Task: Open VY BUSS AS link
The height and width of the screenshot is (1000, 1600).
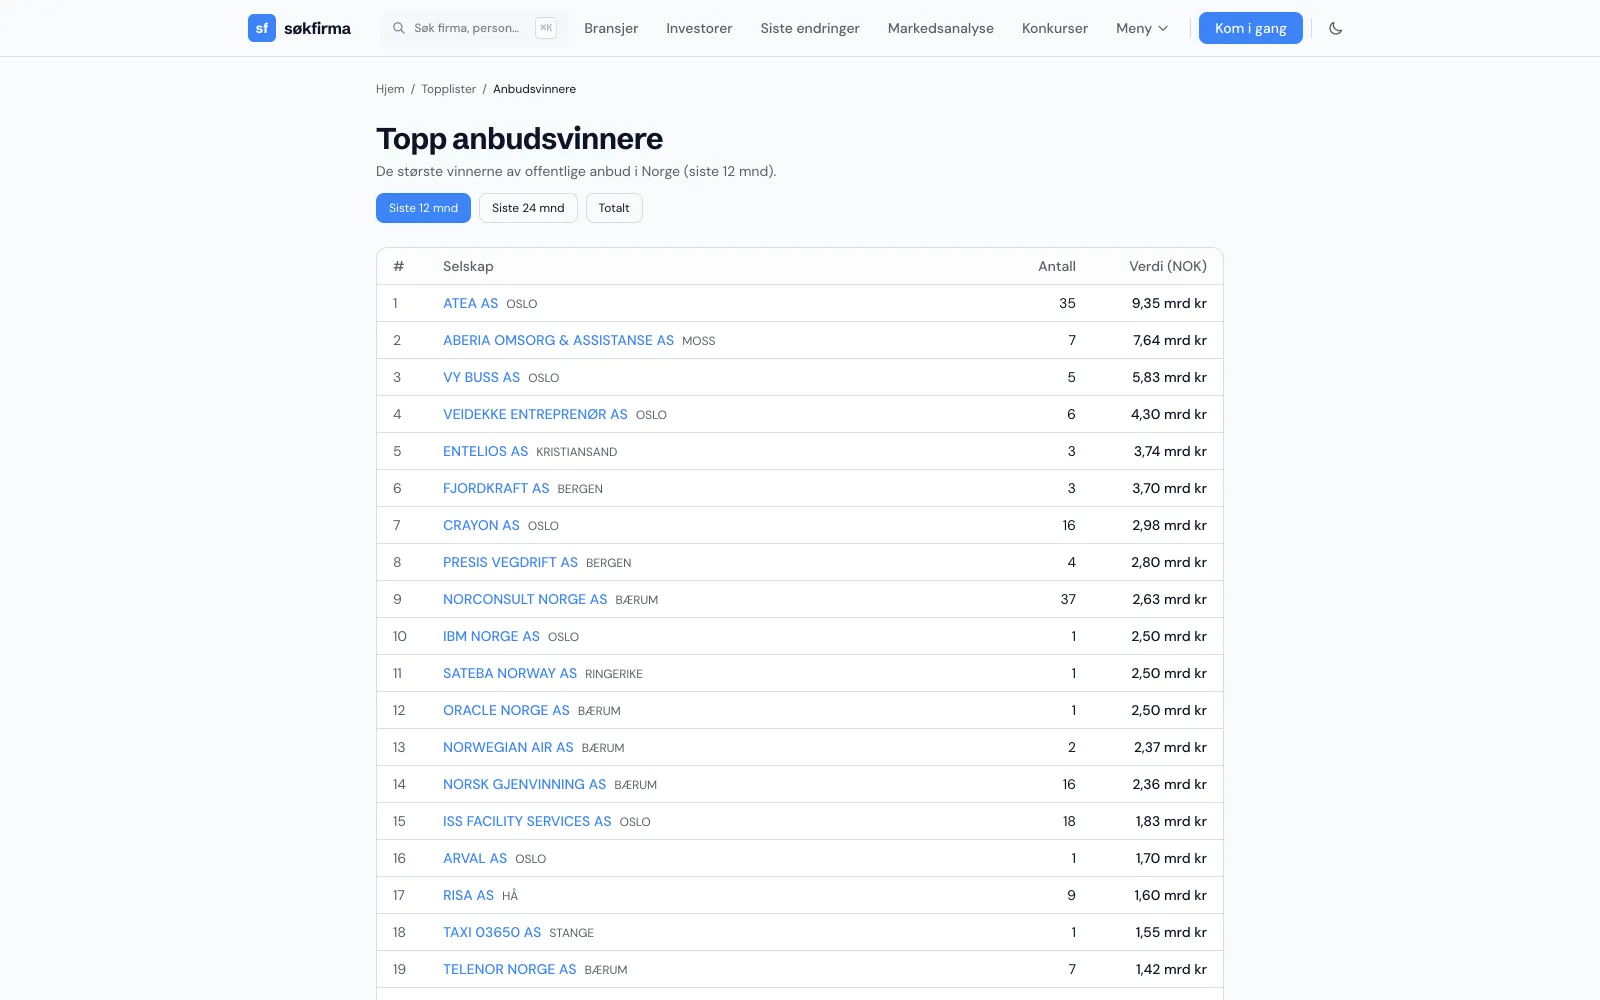Action: click(x=481, y=377)
